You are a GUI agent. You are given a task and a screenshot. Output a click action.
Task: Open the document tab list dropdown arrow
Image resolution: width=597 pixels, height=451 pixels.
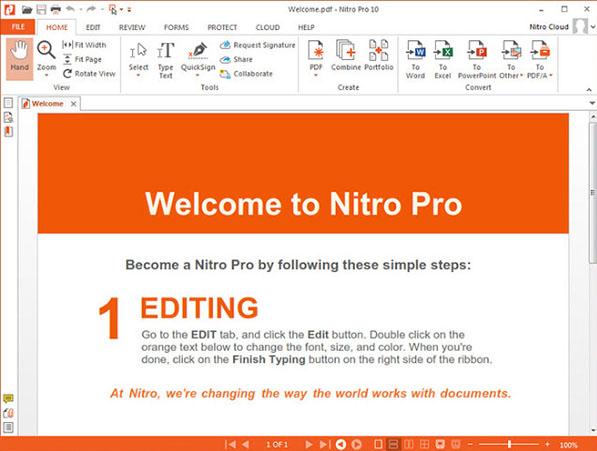point(592,103)
